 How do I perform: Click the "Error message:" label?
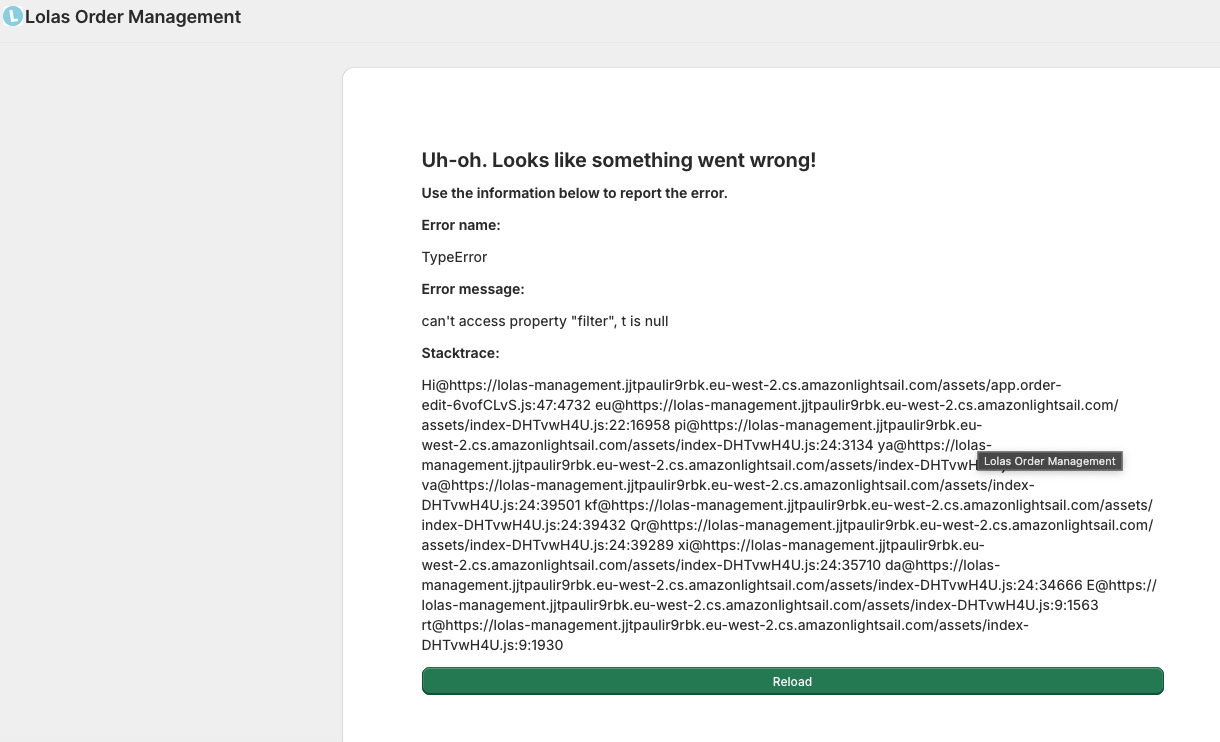click(473, 289)
